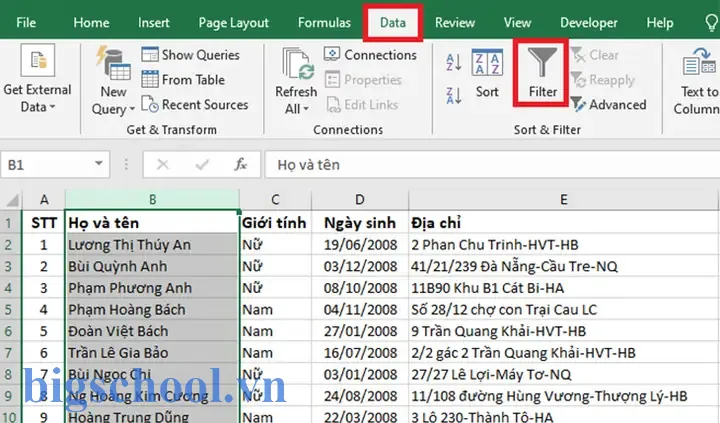The image size is (720, 423).
Task: Click the Enter checkmark in formula bar
Action: [202, 164]
